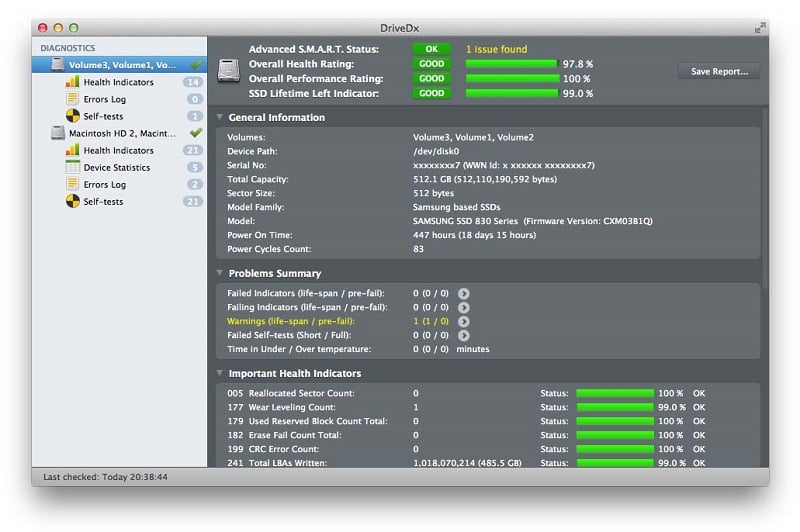Click the device path /dev/disk0
Viewport: 800px width, 532px height.
pyautogui.click(x=436, y=151)
